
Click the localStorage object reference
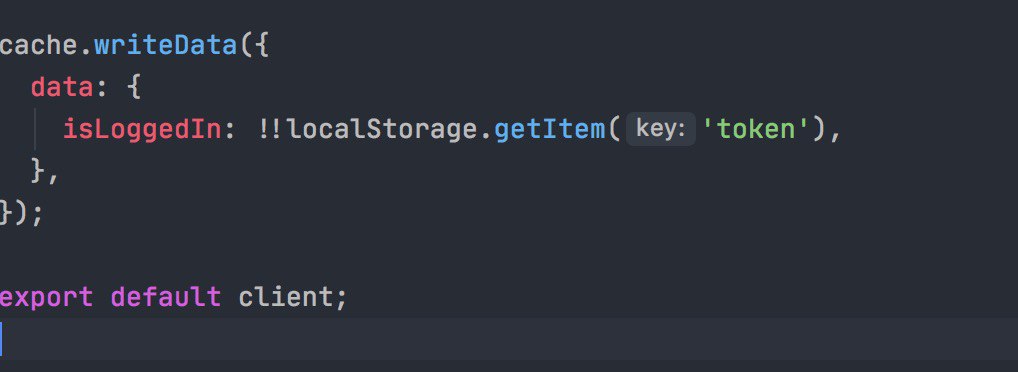pyautogui.click(x=382, y=130)
